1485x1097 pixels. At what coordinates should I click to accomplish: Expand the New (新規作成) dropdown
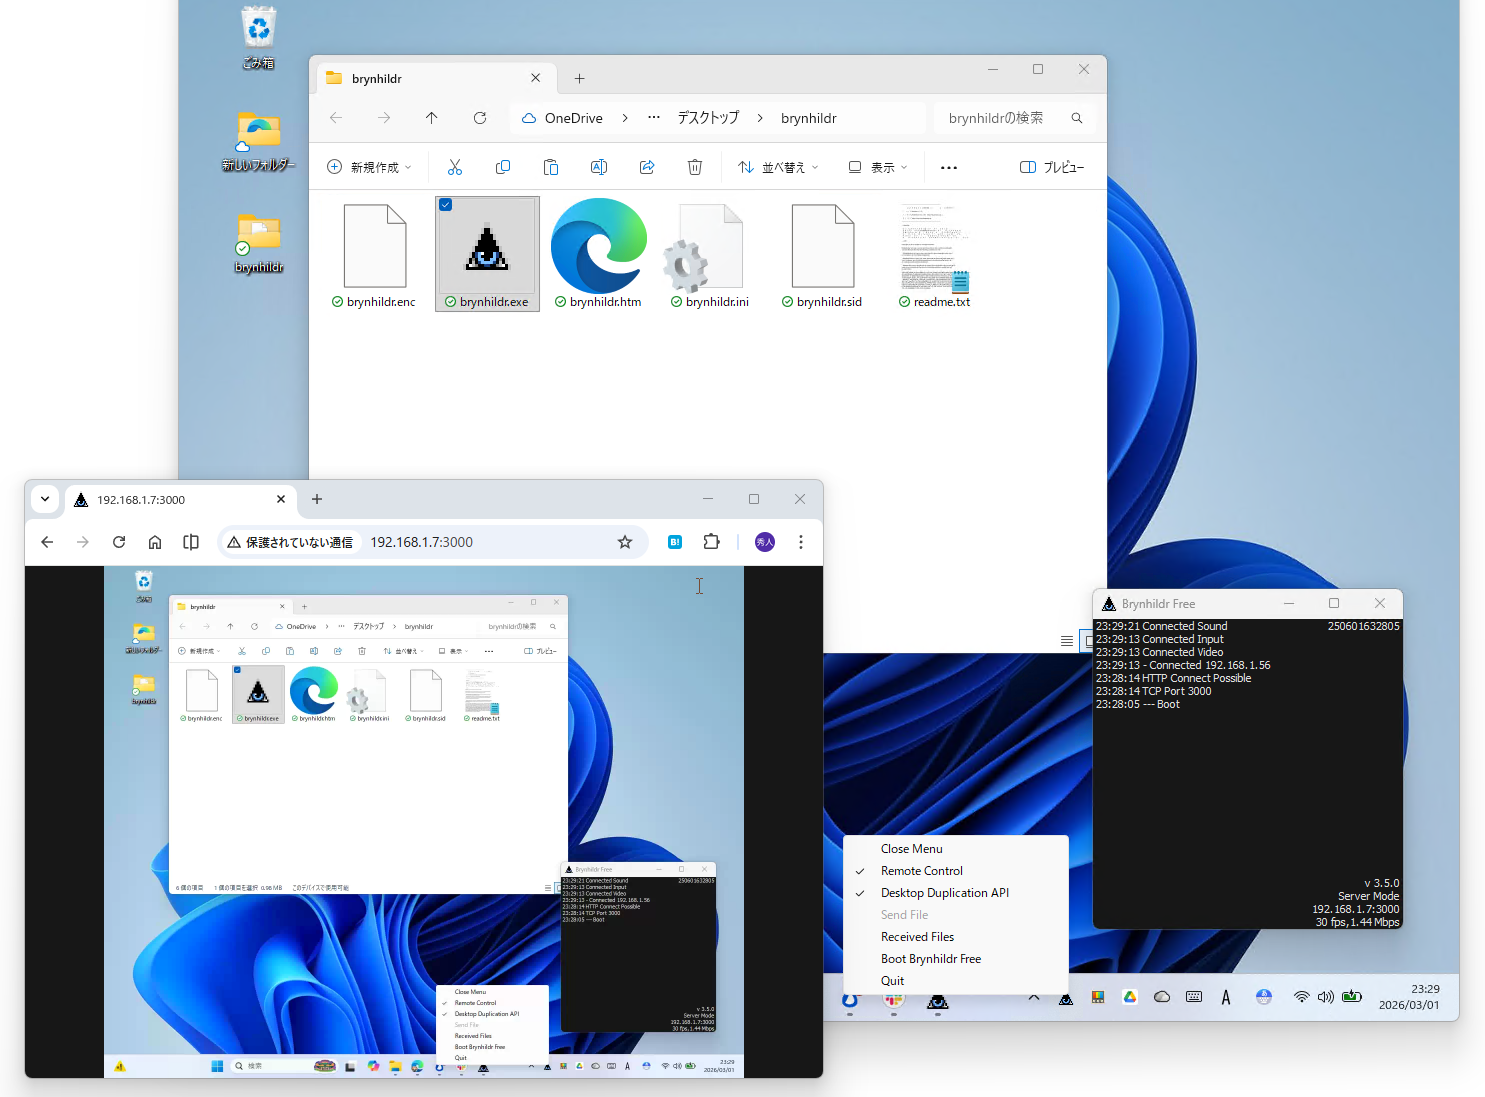pos(369,167)
